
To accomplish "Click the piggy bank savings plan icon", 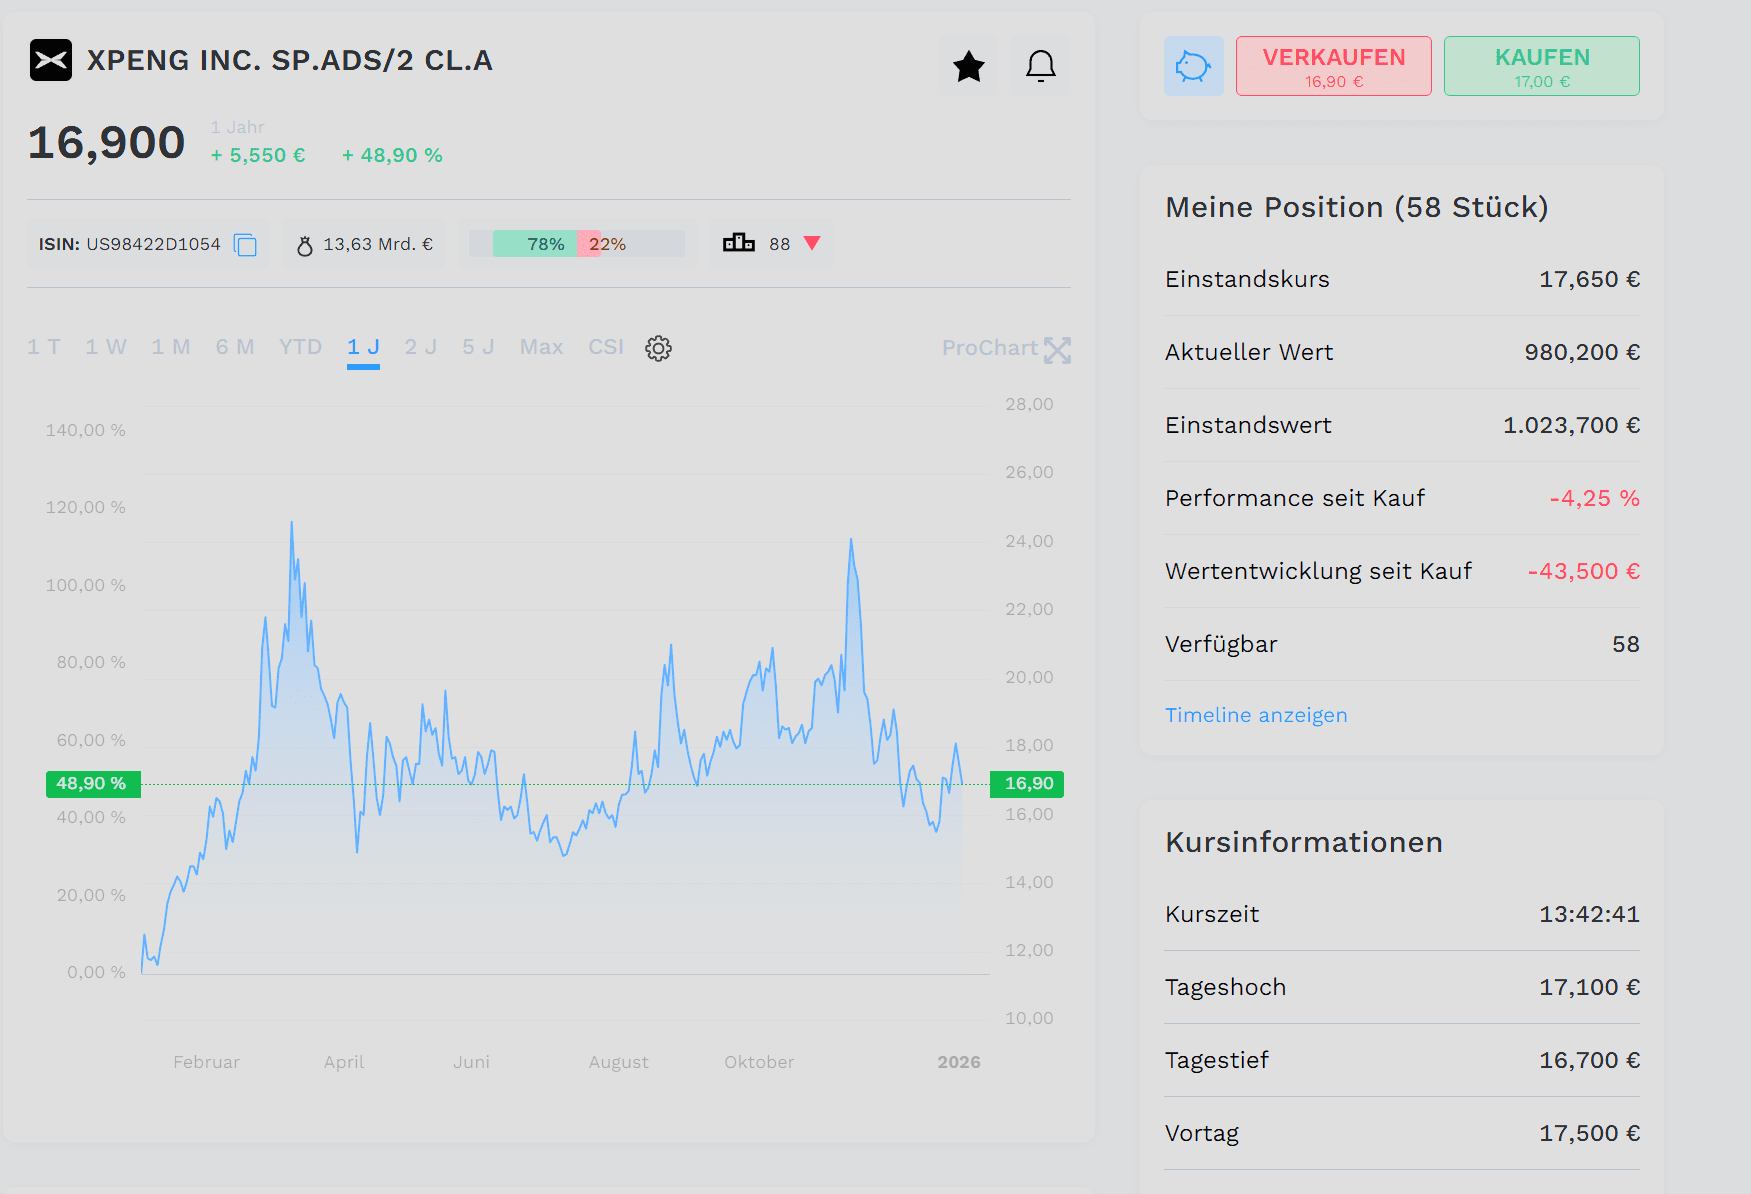I will tap(1193, 66).
